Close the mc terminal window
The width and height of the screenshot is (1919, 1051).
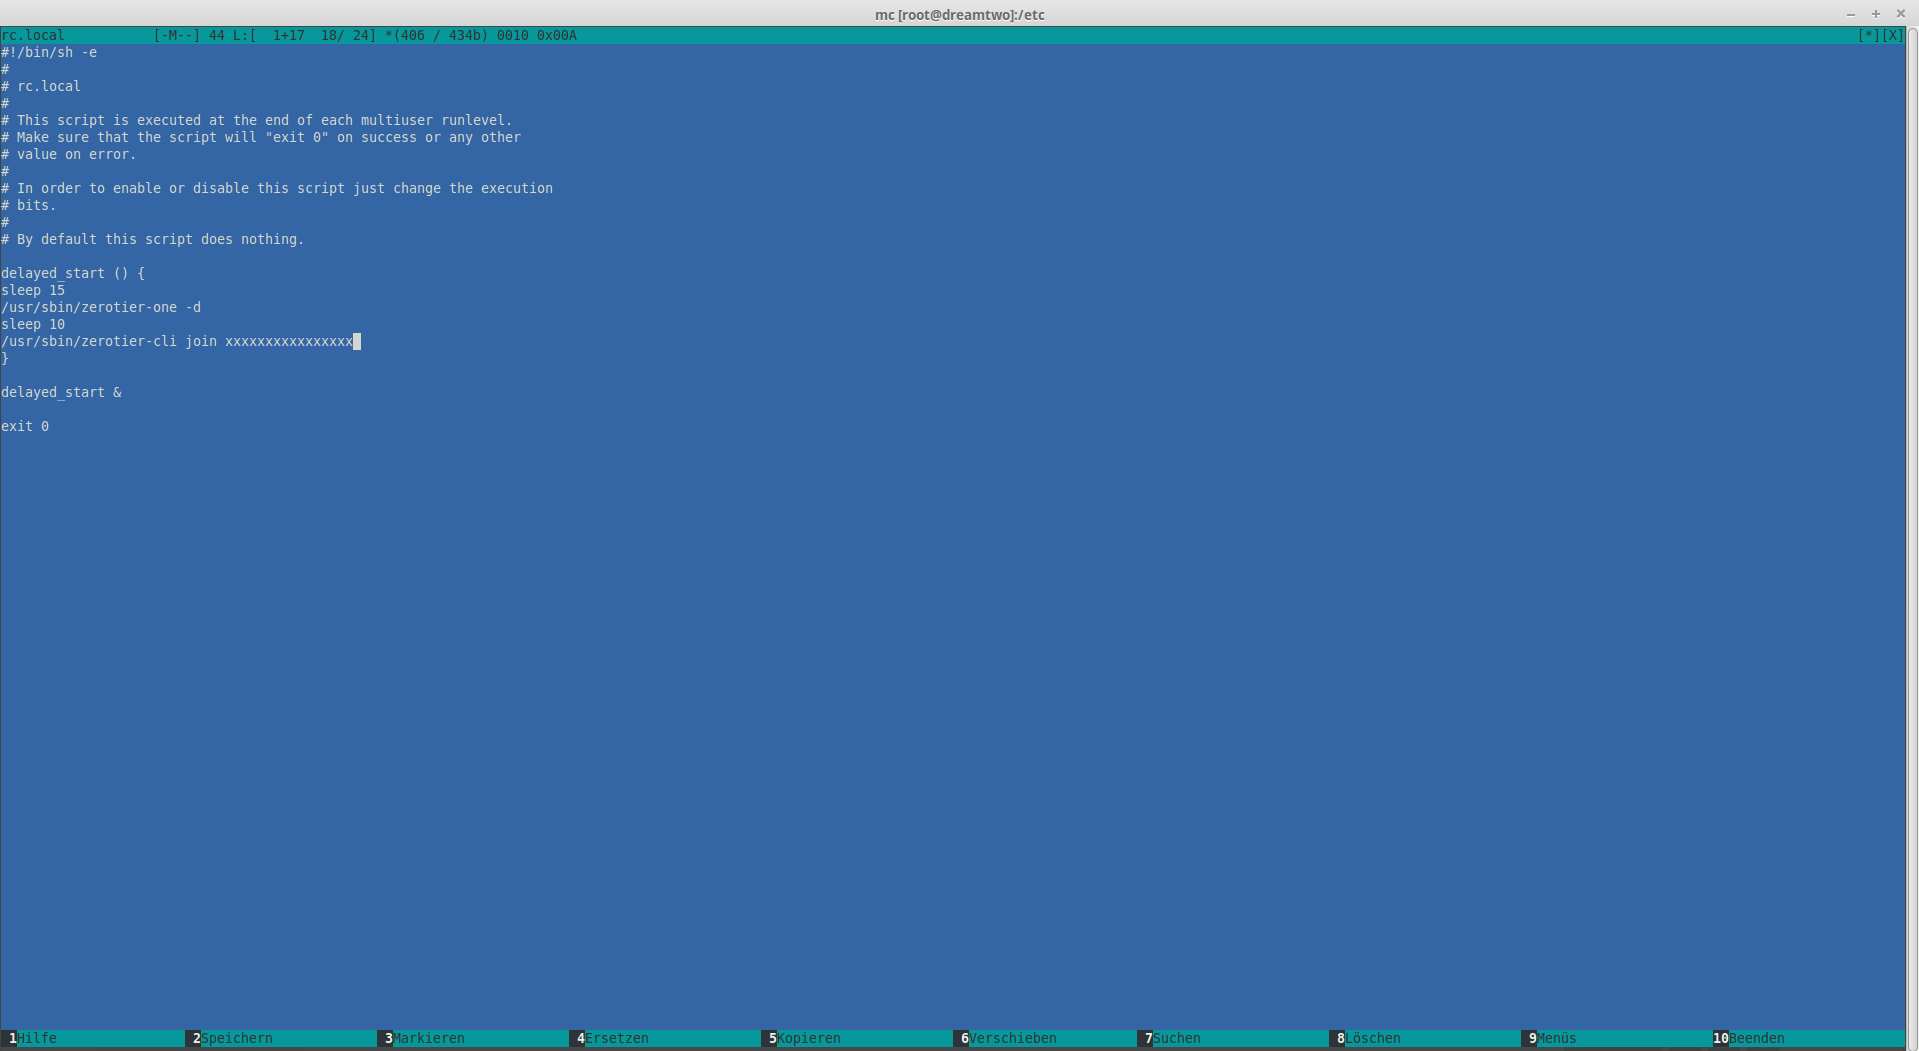point(1901,14)
